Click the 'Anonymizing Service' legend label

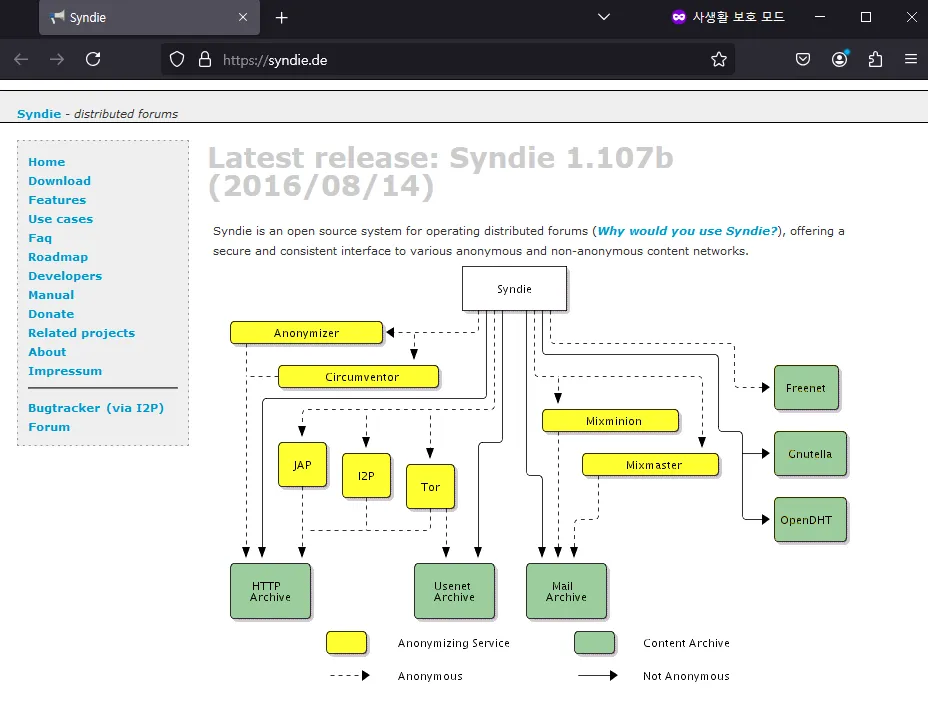(453, 643)
